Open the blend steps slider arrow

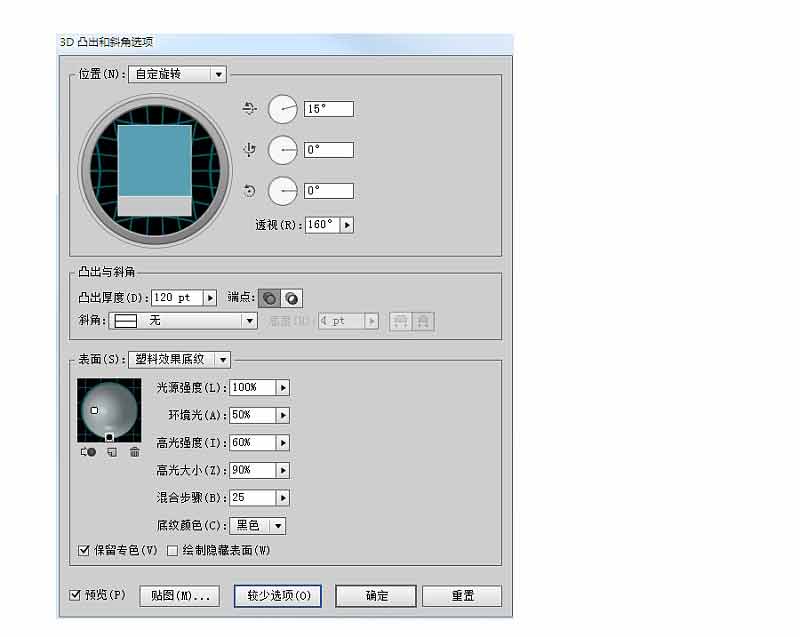coord(283,498)
